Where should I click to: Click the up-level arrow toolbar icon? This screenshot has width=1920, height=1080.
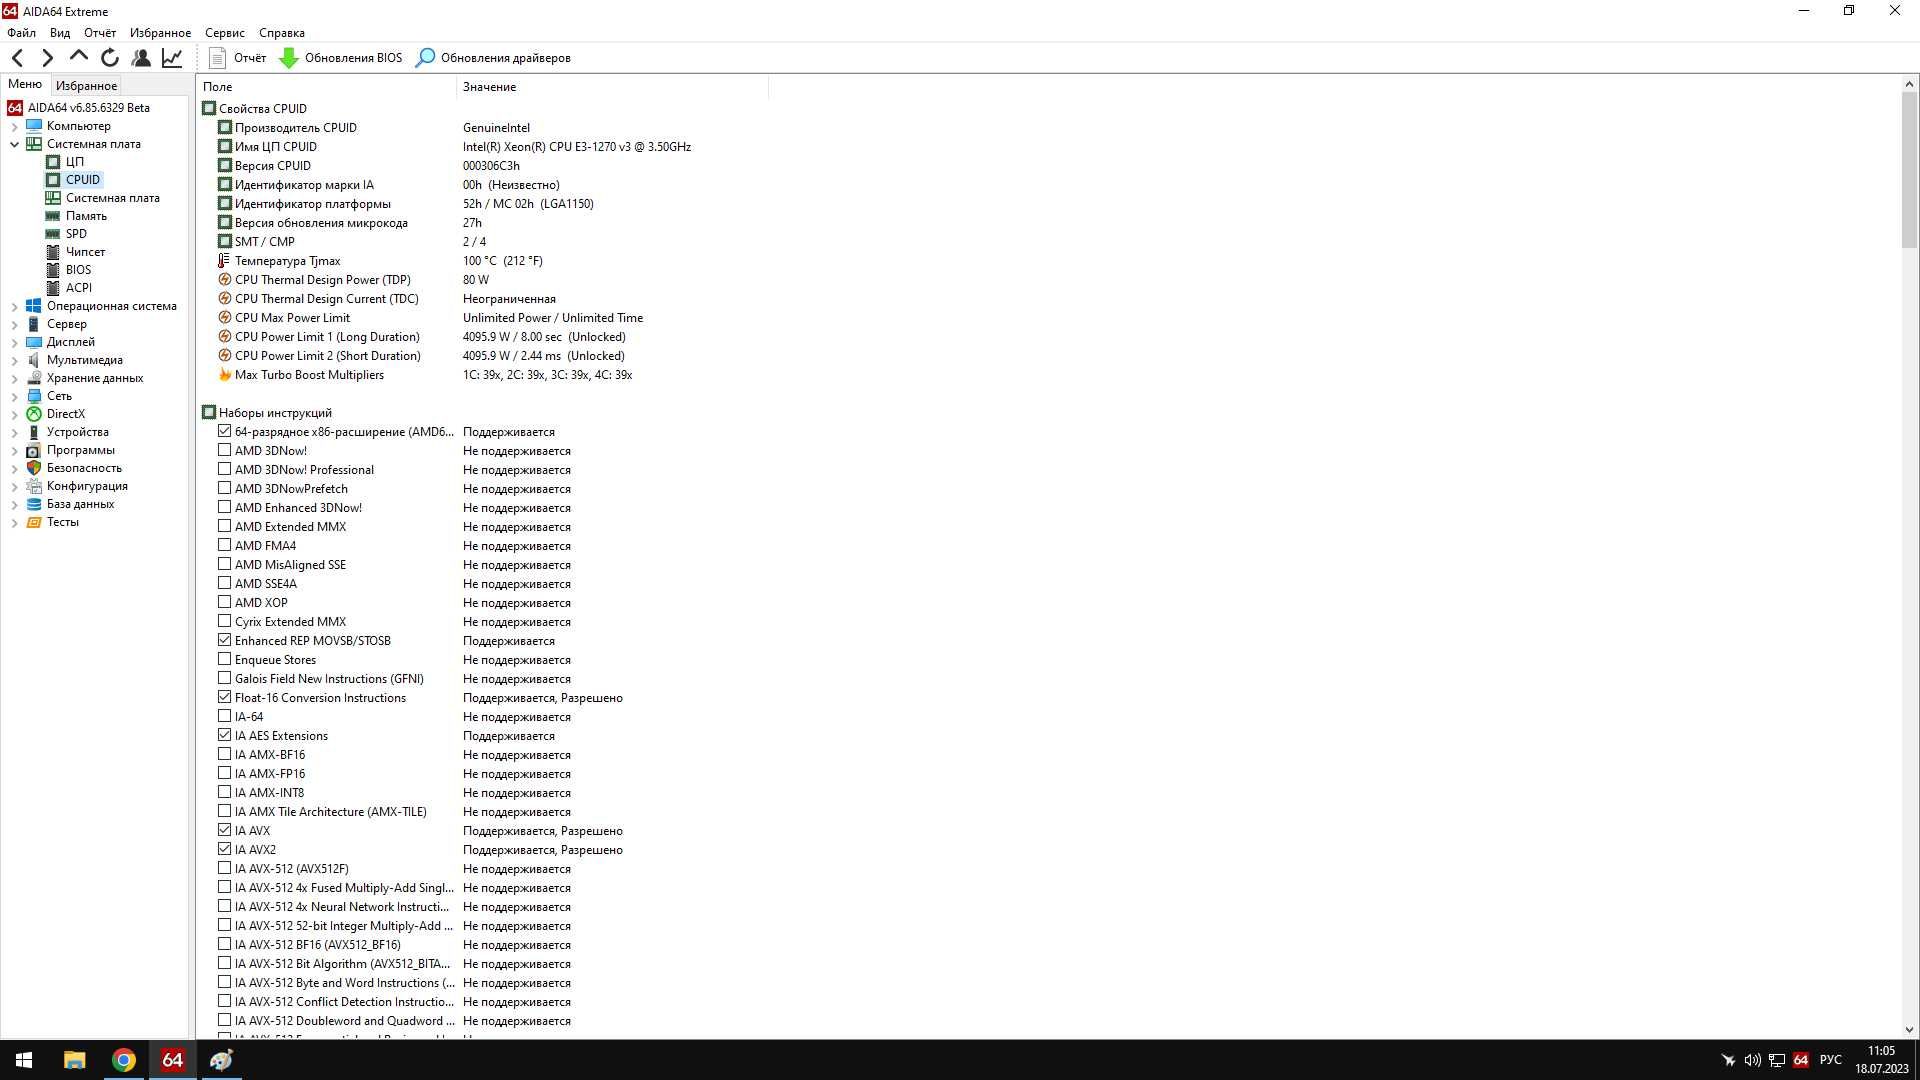point(79,57)
